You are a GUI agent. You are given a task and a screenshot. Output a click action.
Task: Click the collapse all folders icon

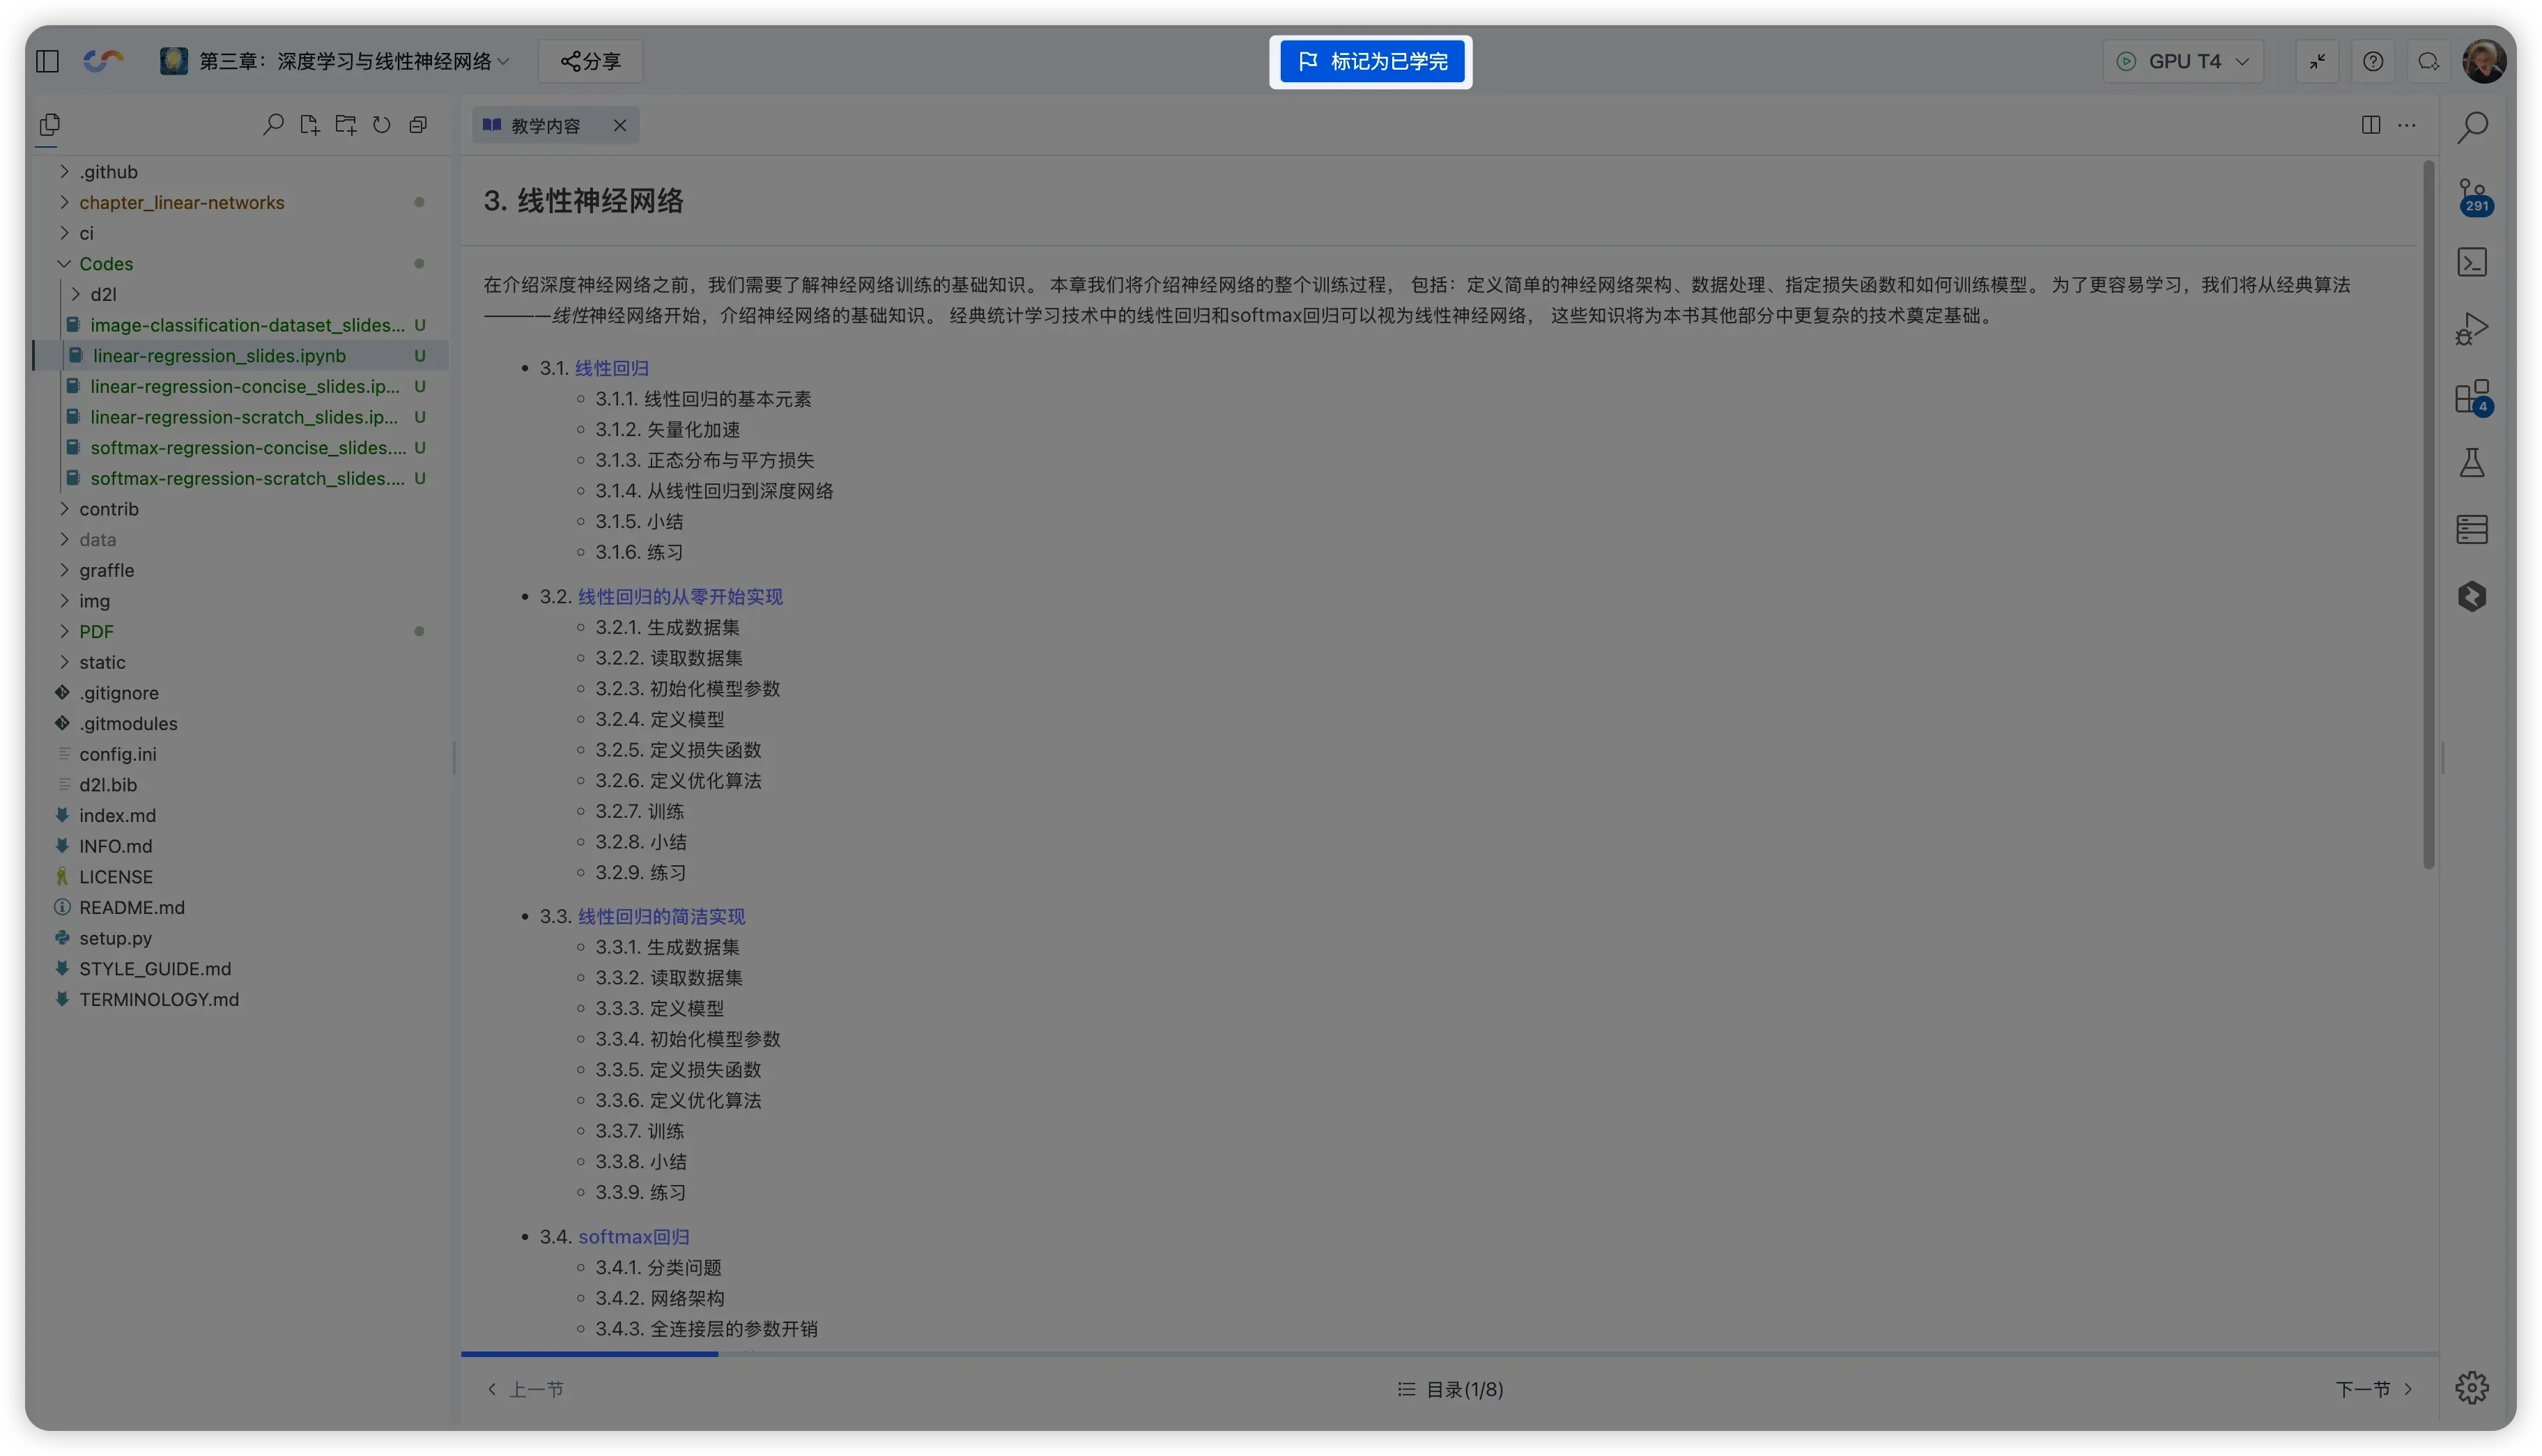[x=418, y=125]
